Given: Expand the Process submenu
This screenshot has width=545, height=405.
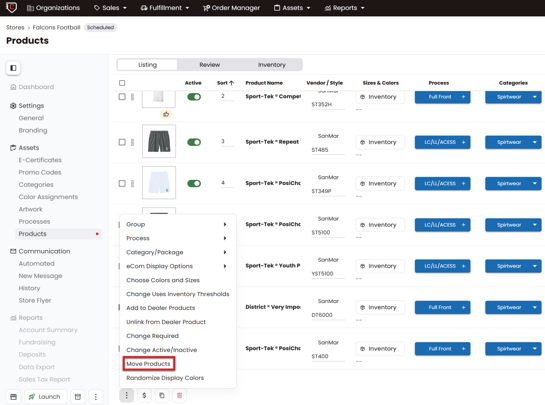Looking at the screenshot, I should [x=177, y=238].
